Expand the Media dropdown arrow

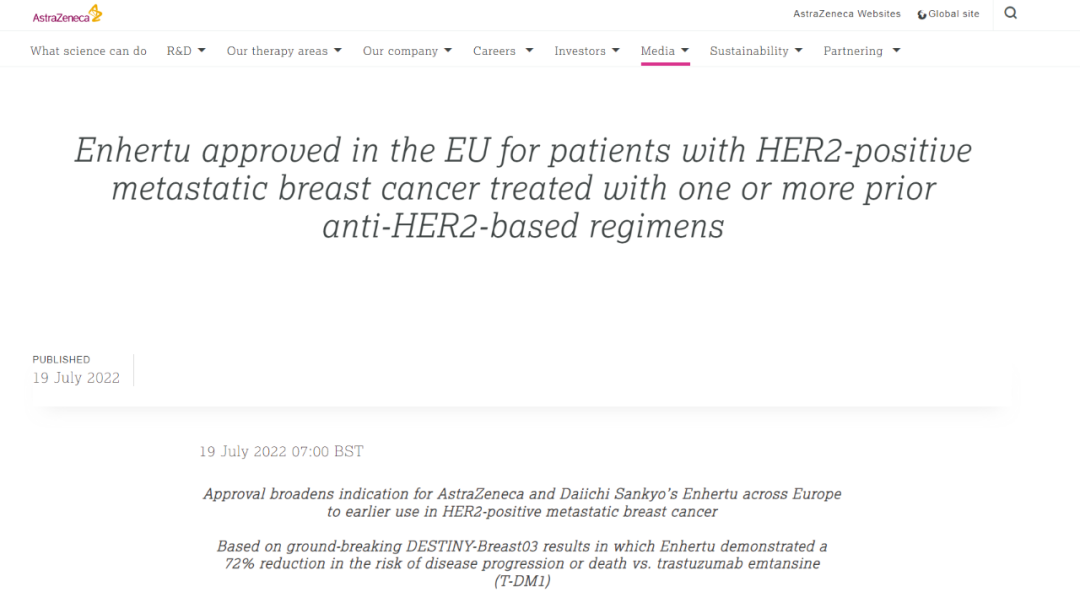point(685,50)
